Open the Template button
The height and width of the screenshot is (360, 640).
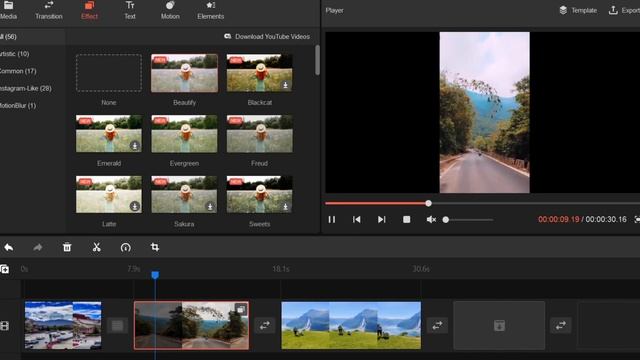(578, 11)
